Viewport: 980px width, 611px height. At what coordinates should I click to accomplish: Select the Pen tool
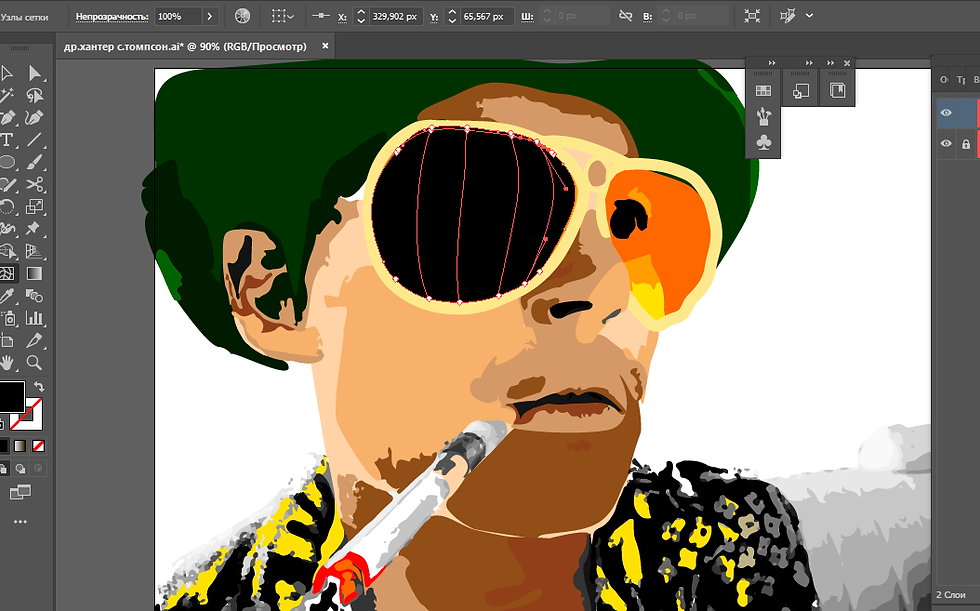[6, 117]
